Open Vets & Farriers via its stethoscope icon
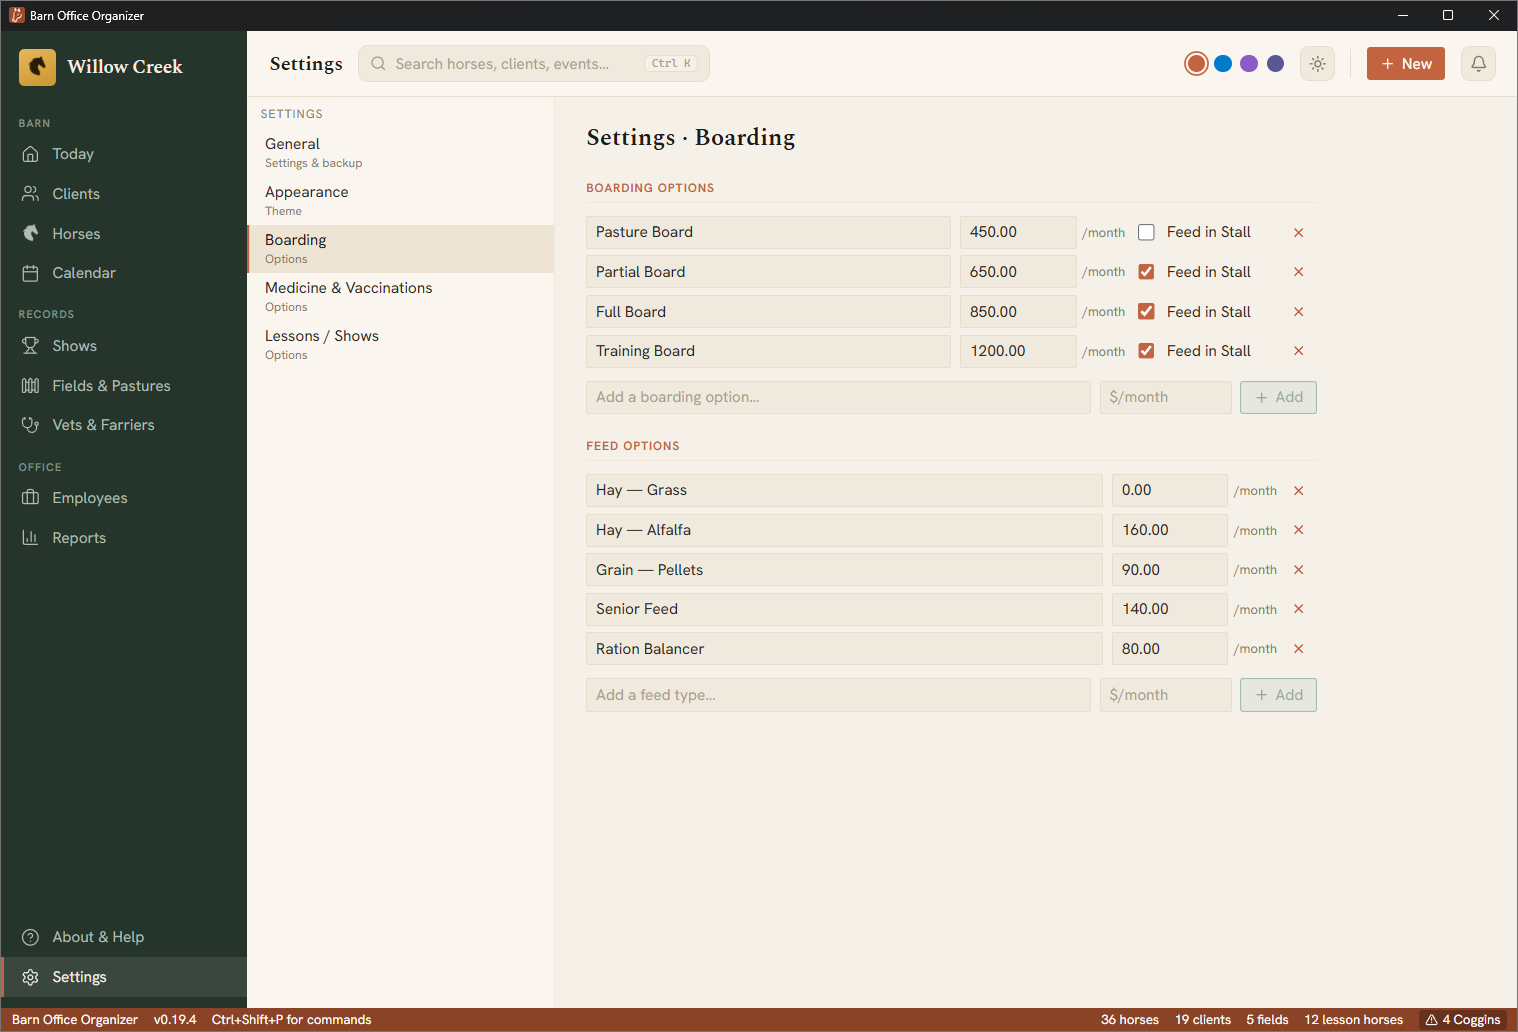Image resolution: width=1518 pixels, height=1032 pixels. click(x=31, y=425)
